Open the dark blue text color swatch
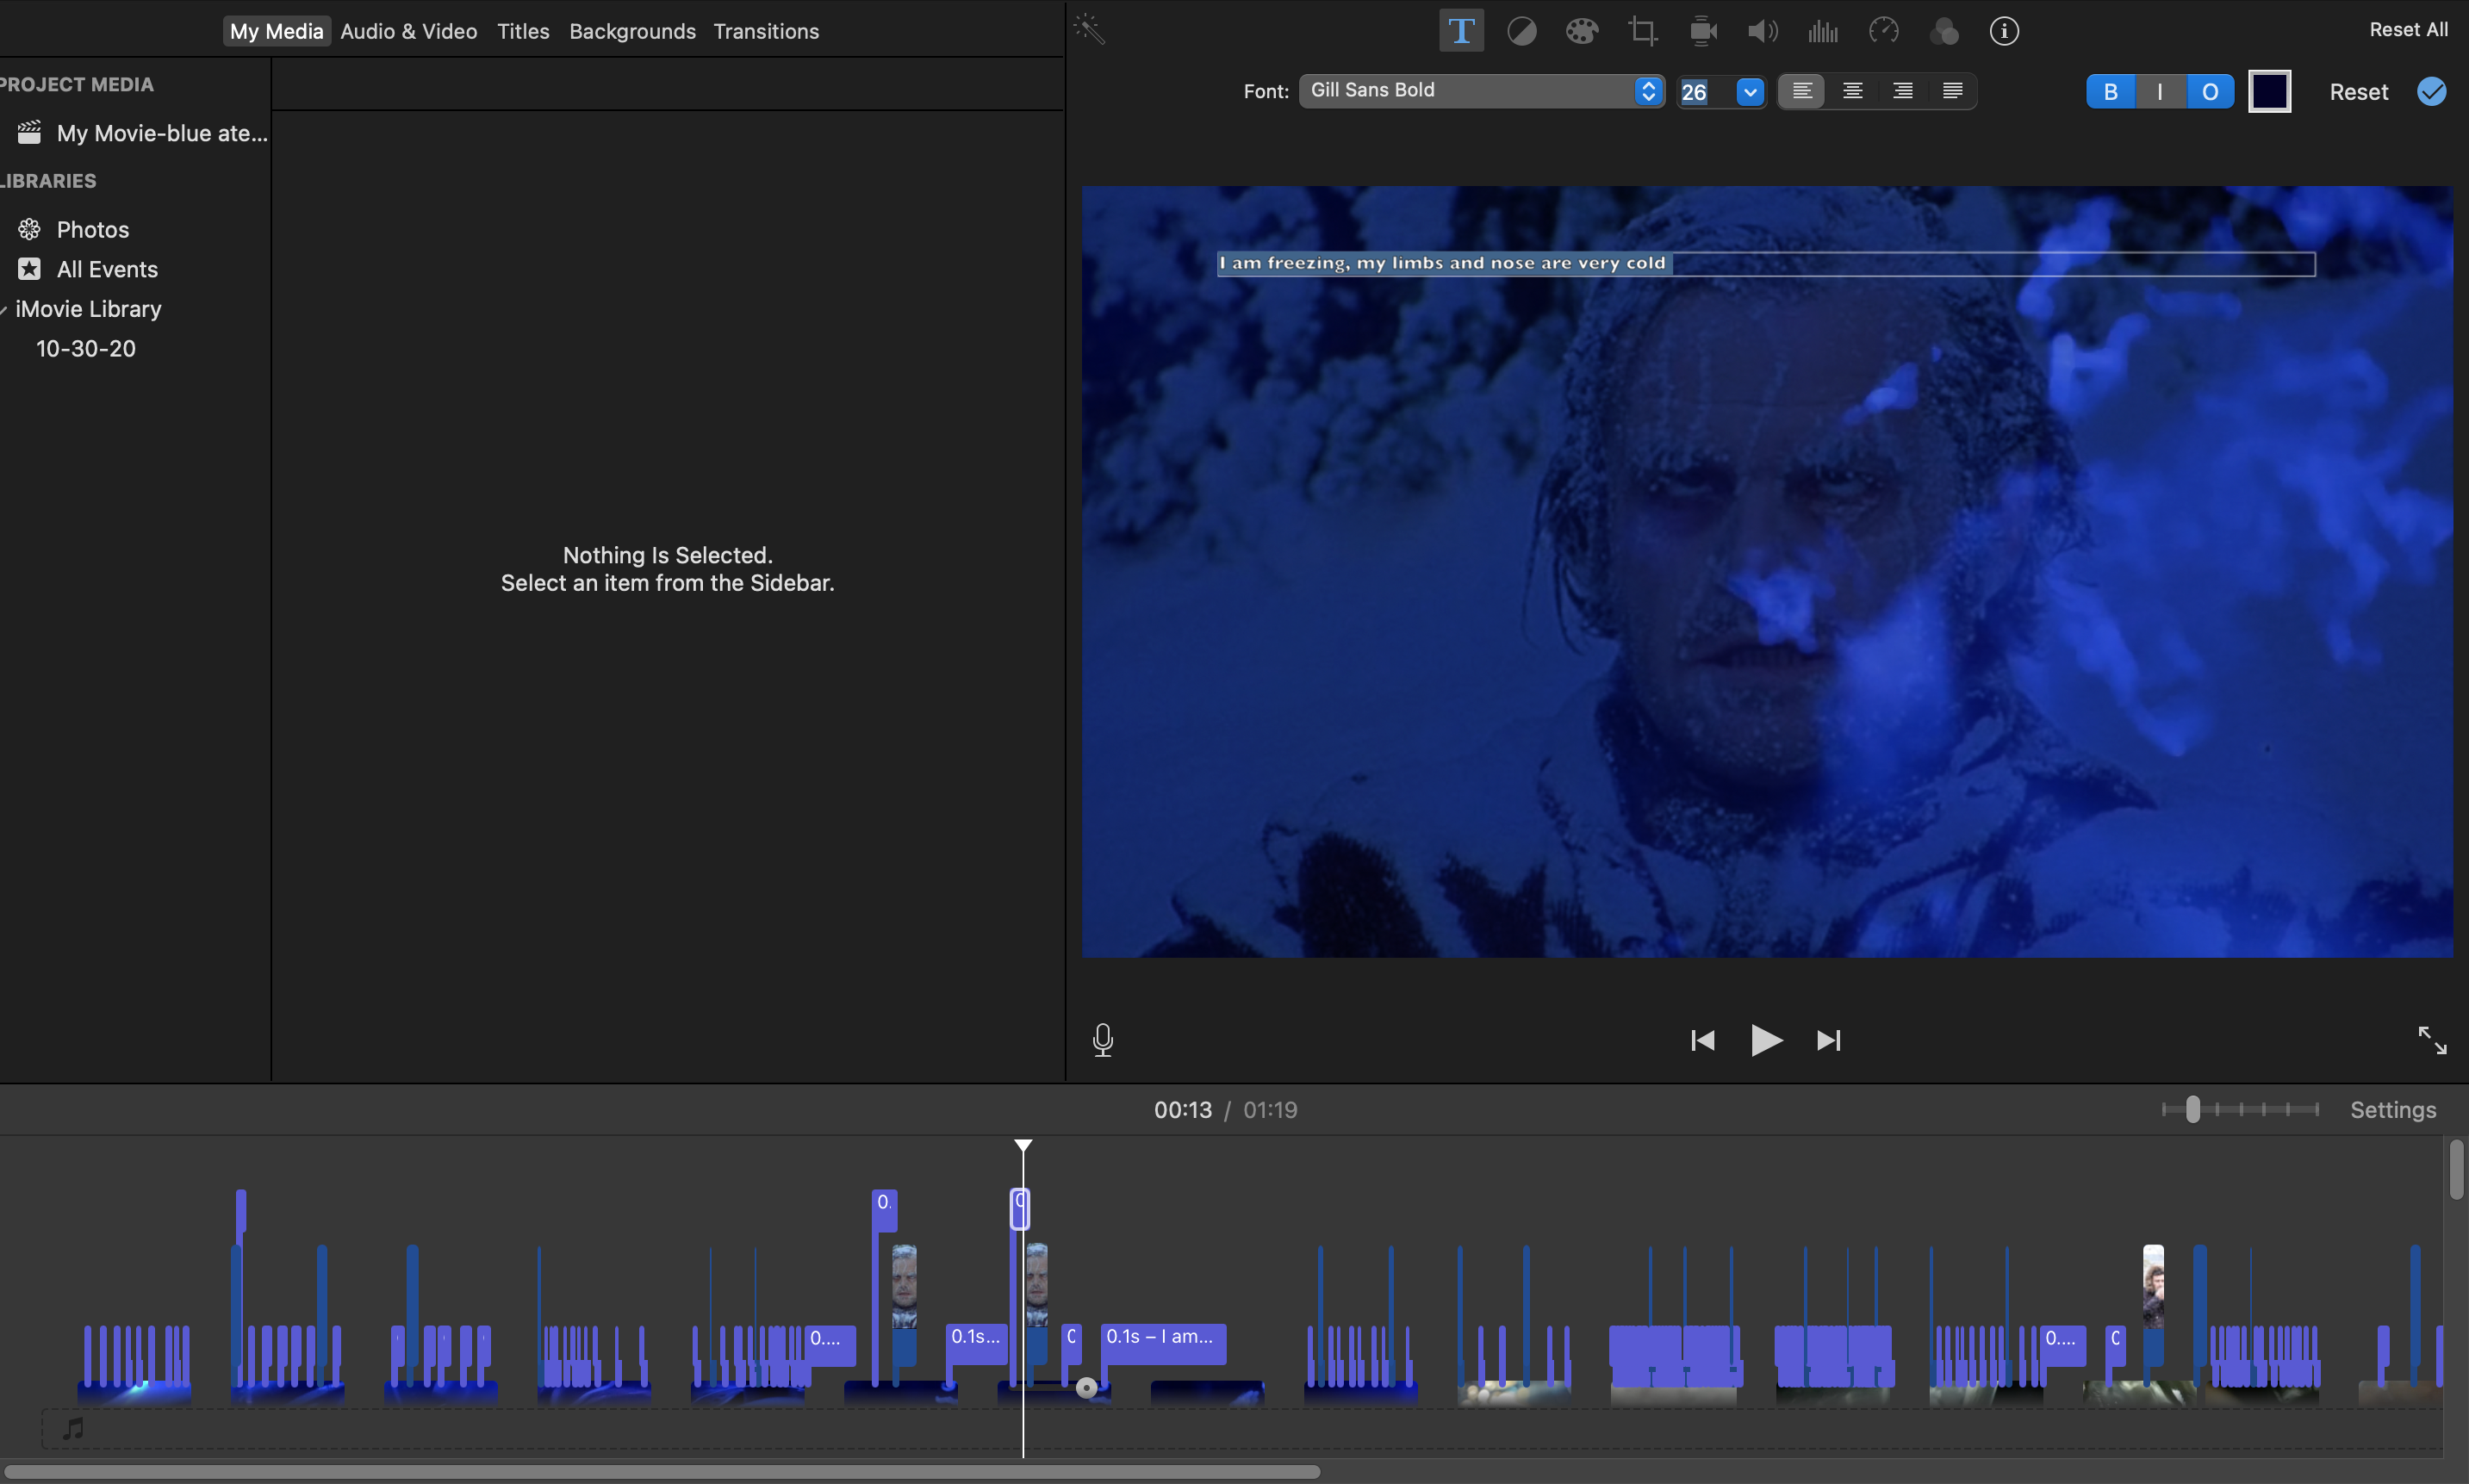2469x1484 pixels. click(2269, 91)
